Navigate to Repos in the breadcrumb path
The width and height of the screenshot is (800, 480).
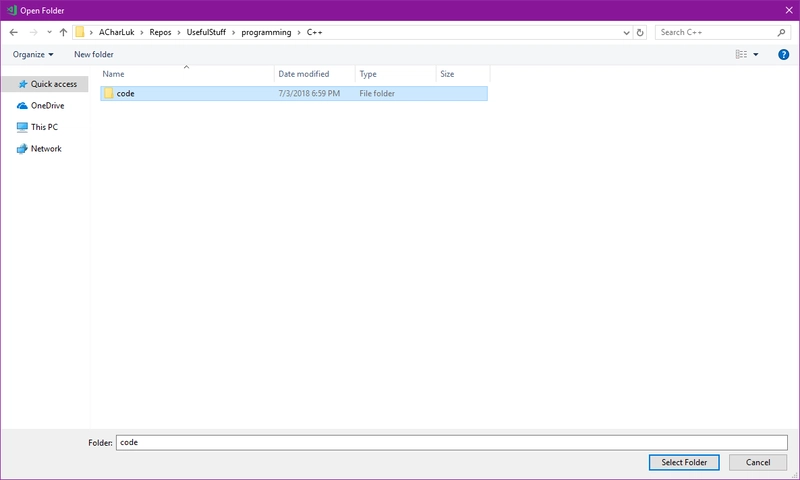tap(160, 32)
